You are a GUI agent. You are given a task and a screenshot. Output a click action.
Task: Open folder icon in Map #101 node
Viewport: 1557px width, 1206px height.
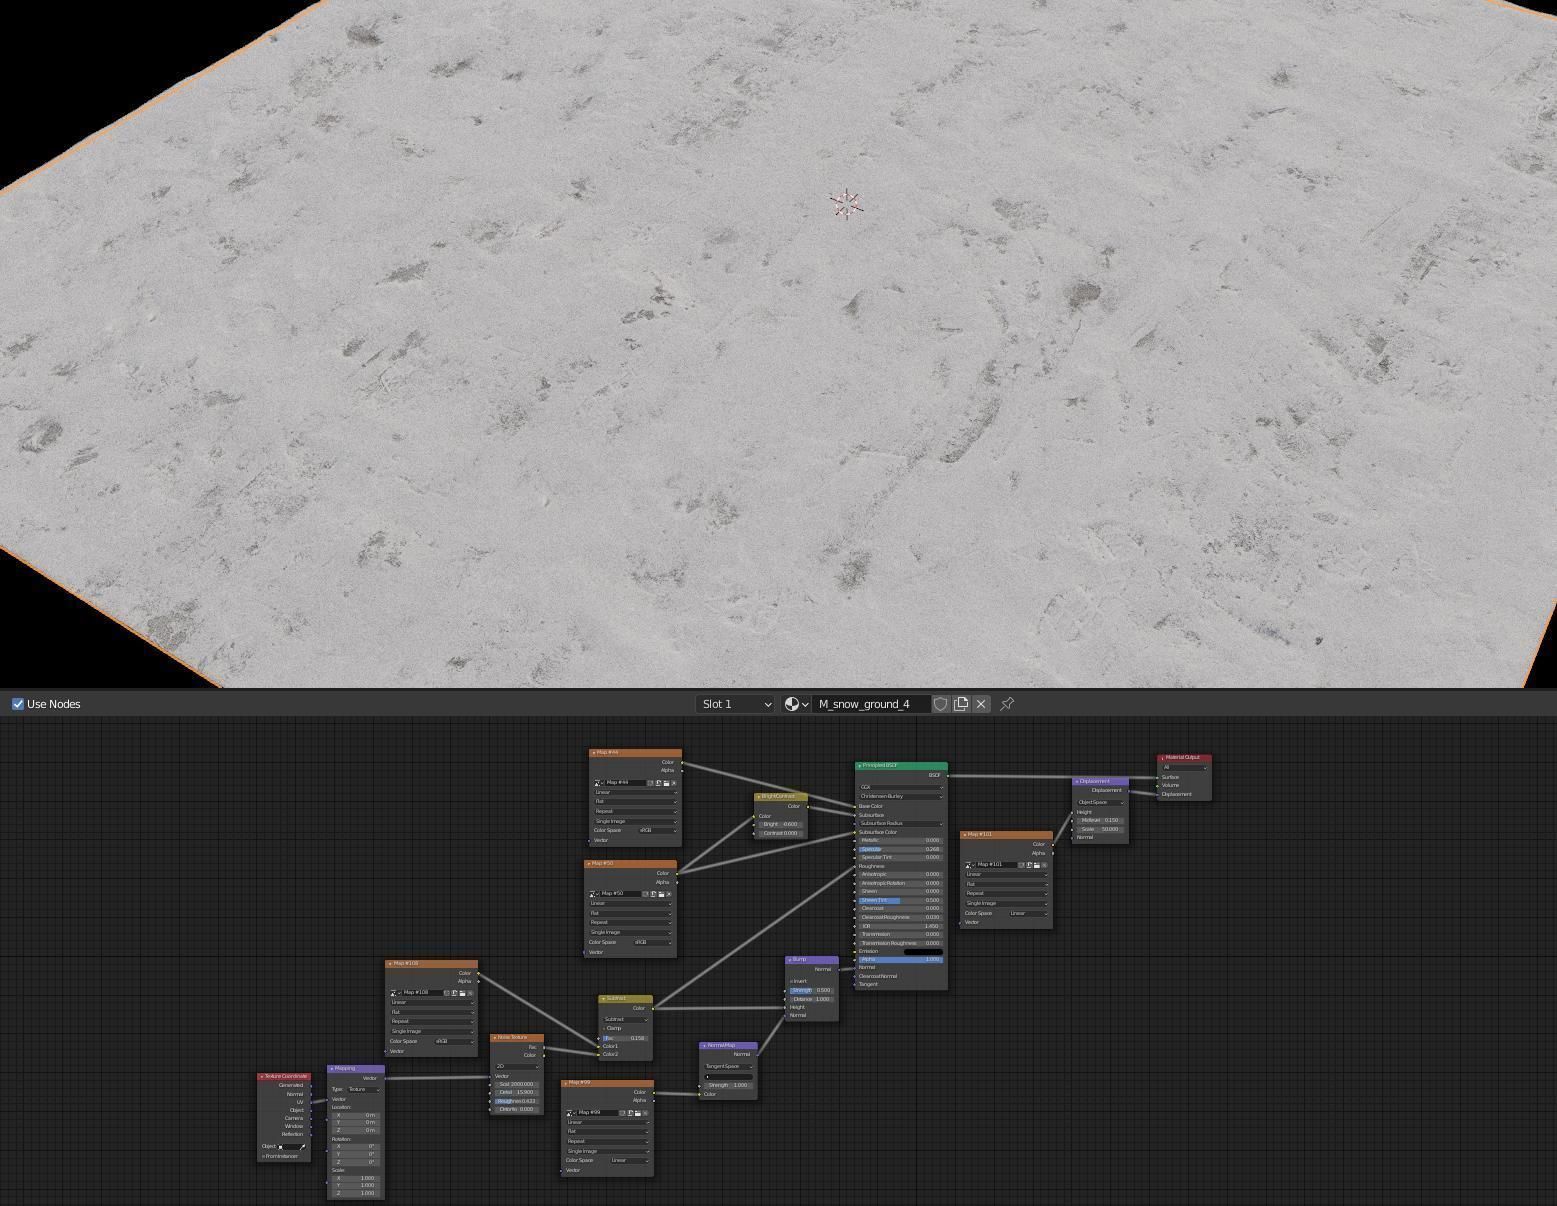[x=1037, y=865]
